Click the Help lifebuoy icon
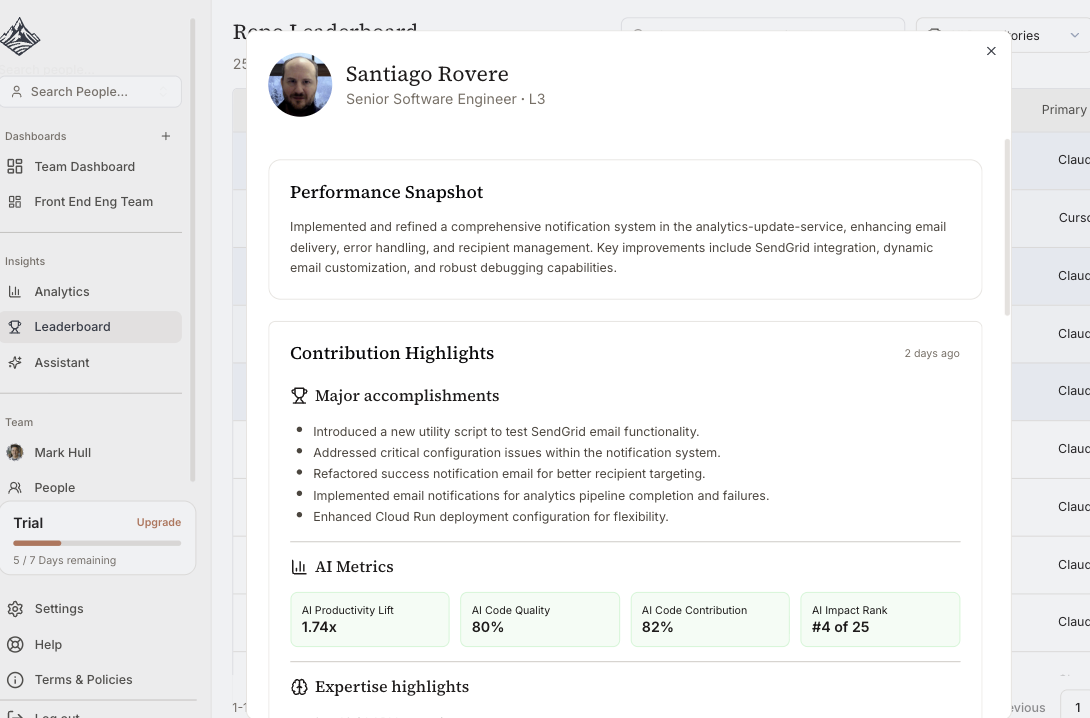The width and height of the screenshot is (1090, 718). pos(15,645)
